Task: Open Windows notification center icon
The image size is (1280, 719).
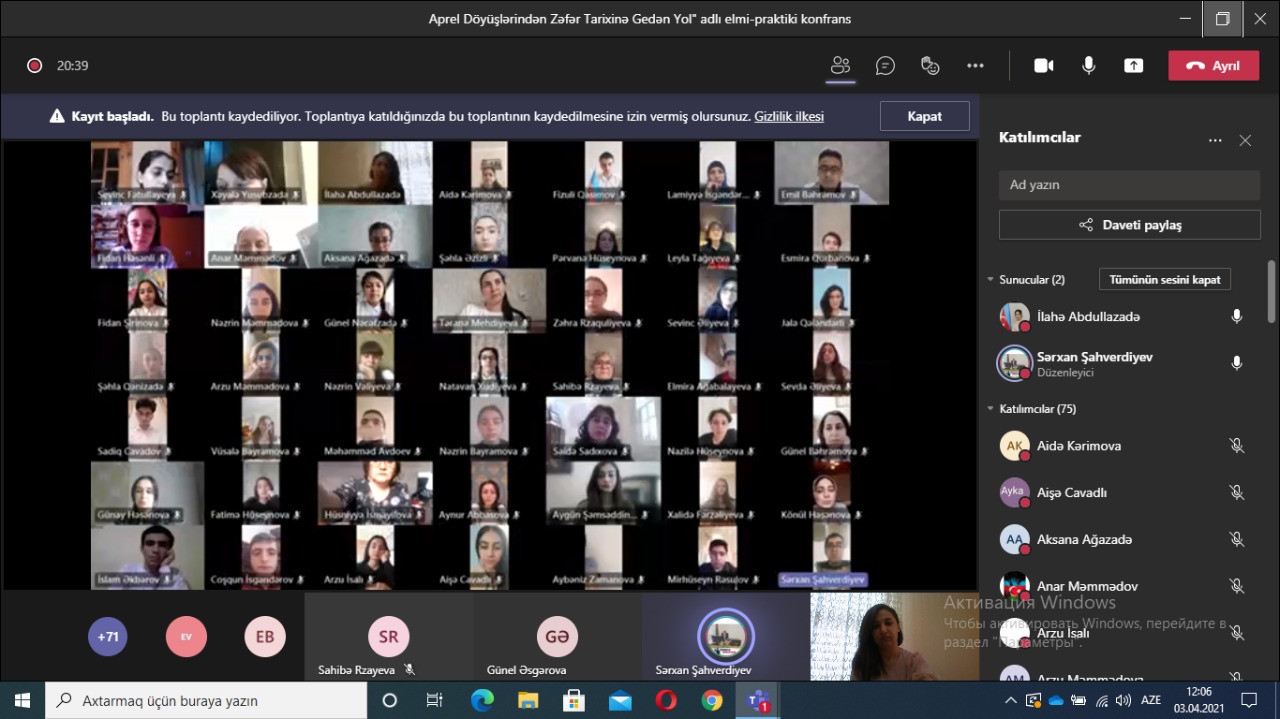Action: pos(1249,700)
